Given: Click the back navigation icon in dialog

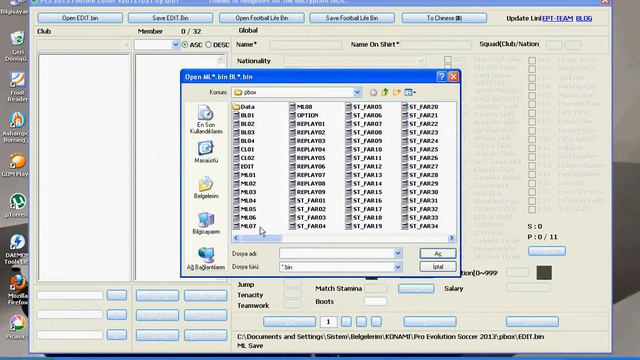Looking at the screenshot, I should tap(373, 93).
